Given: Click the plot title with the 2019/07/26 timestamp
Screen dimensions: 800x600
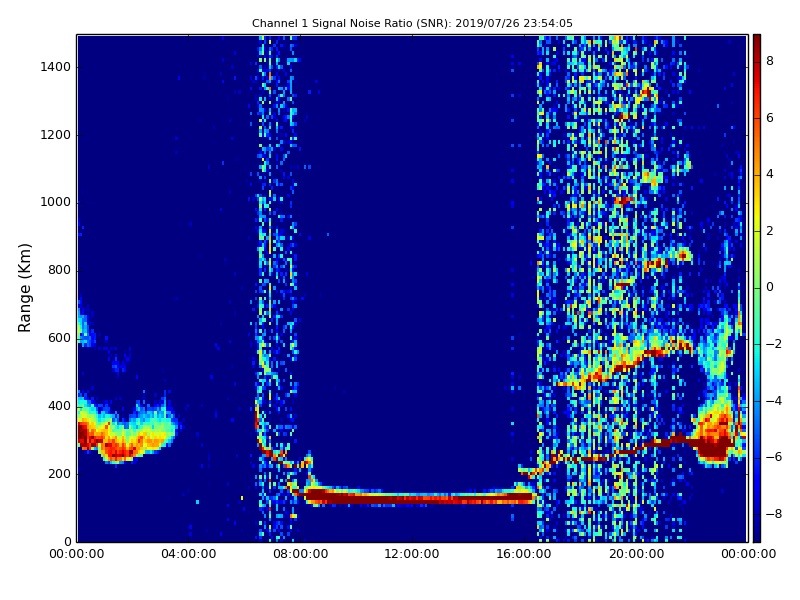Looking at the screenshot, I should click(412, 23).
